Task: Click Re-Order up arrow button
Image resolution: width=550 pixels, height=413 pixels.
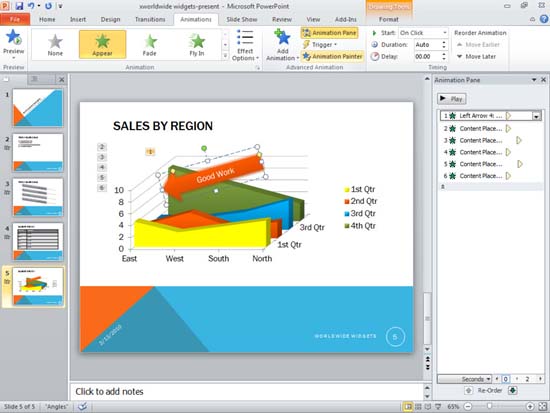Action: 469,391
